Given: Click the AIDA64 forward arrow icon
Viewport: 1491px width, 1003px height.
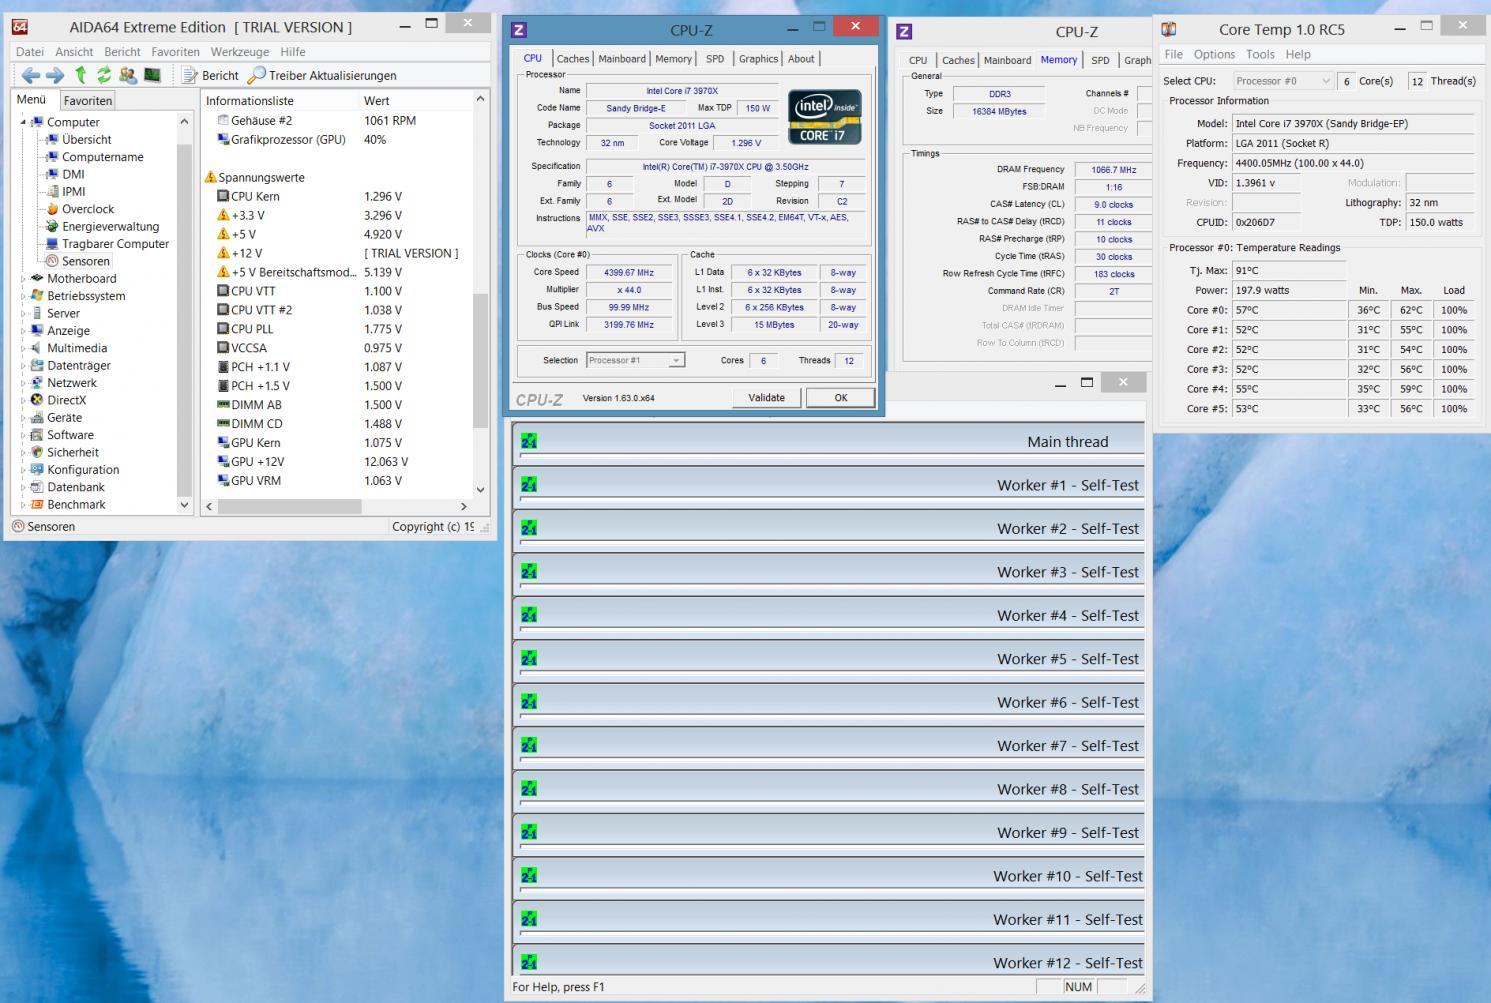Looking at the screenshot, I should click(55, 75).
